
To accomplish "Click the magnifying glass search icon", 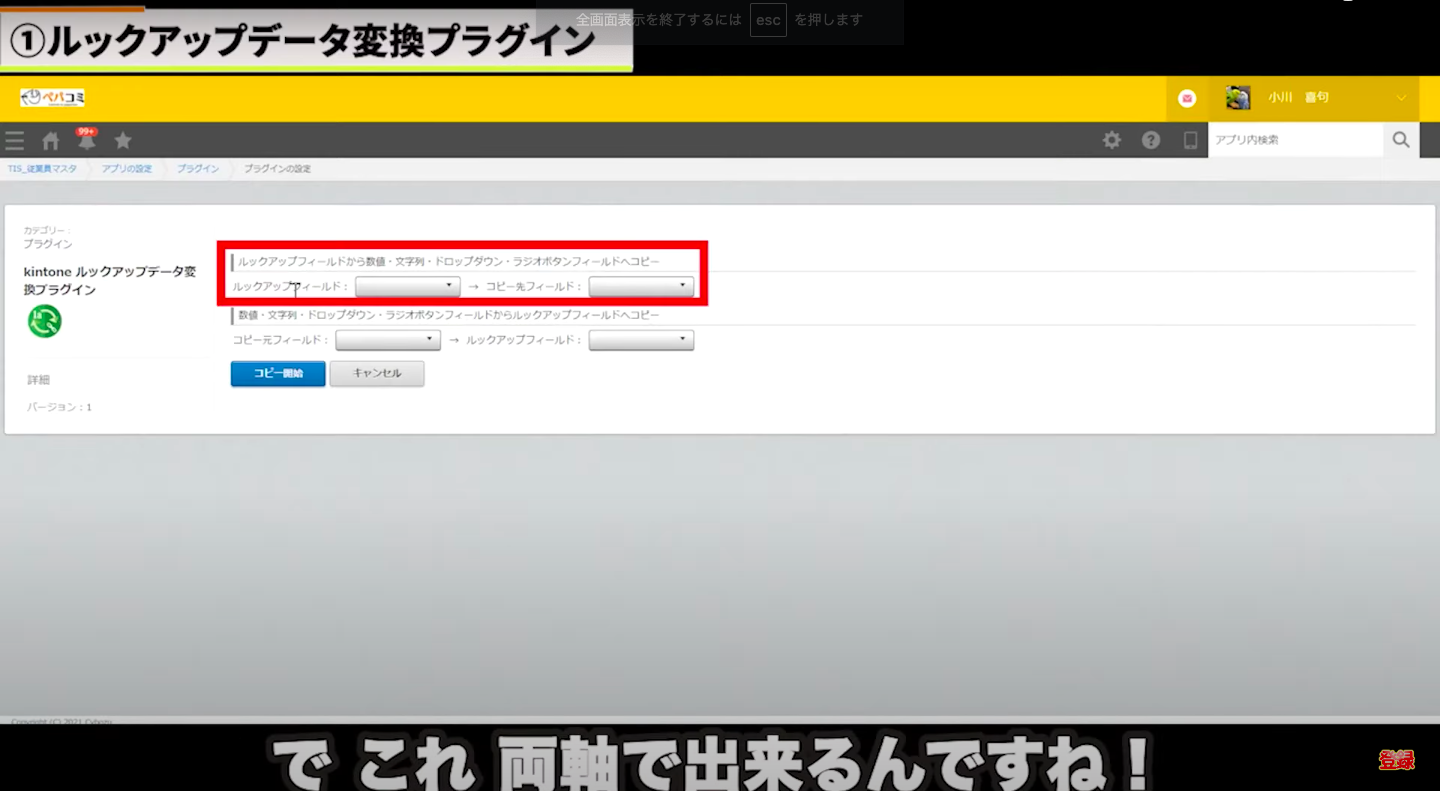I will tap(1401, 140).
